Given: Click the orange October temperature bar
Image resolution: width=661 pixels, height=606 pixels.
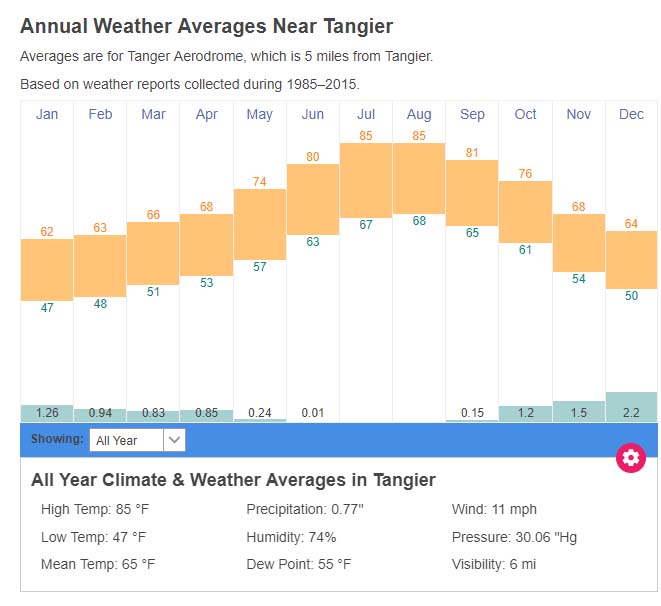Looking at the screenshot, I should (x=525, y=211).
